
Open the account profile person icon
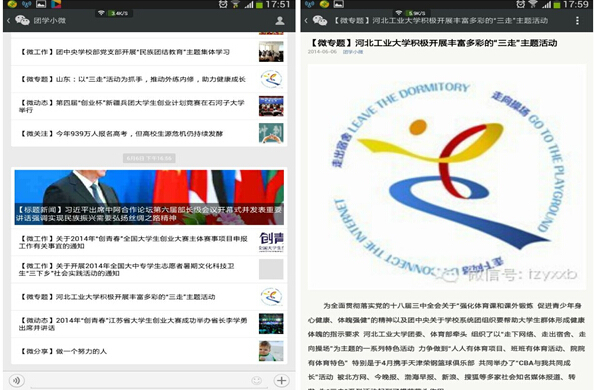[280, 20]
